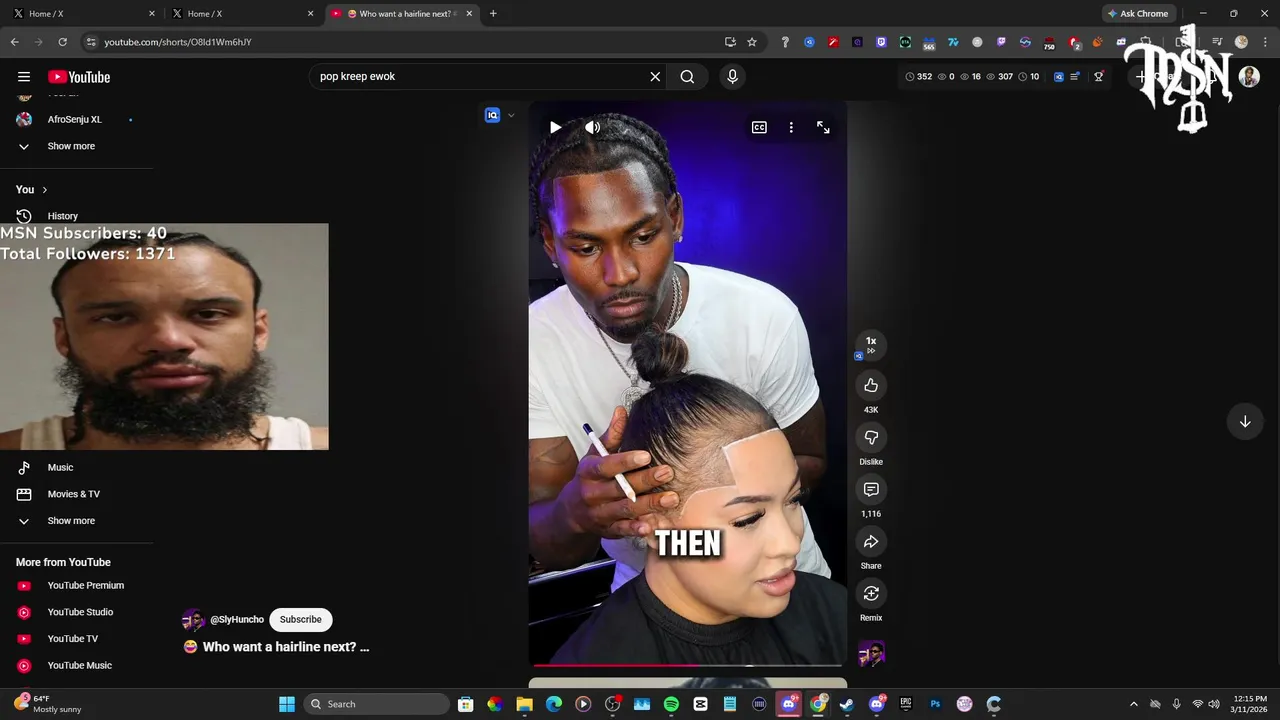Open the trophy icon in the stats bar
Screen dimensions: 1280x720
(x=1098, y=77)
